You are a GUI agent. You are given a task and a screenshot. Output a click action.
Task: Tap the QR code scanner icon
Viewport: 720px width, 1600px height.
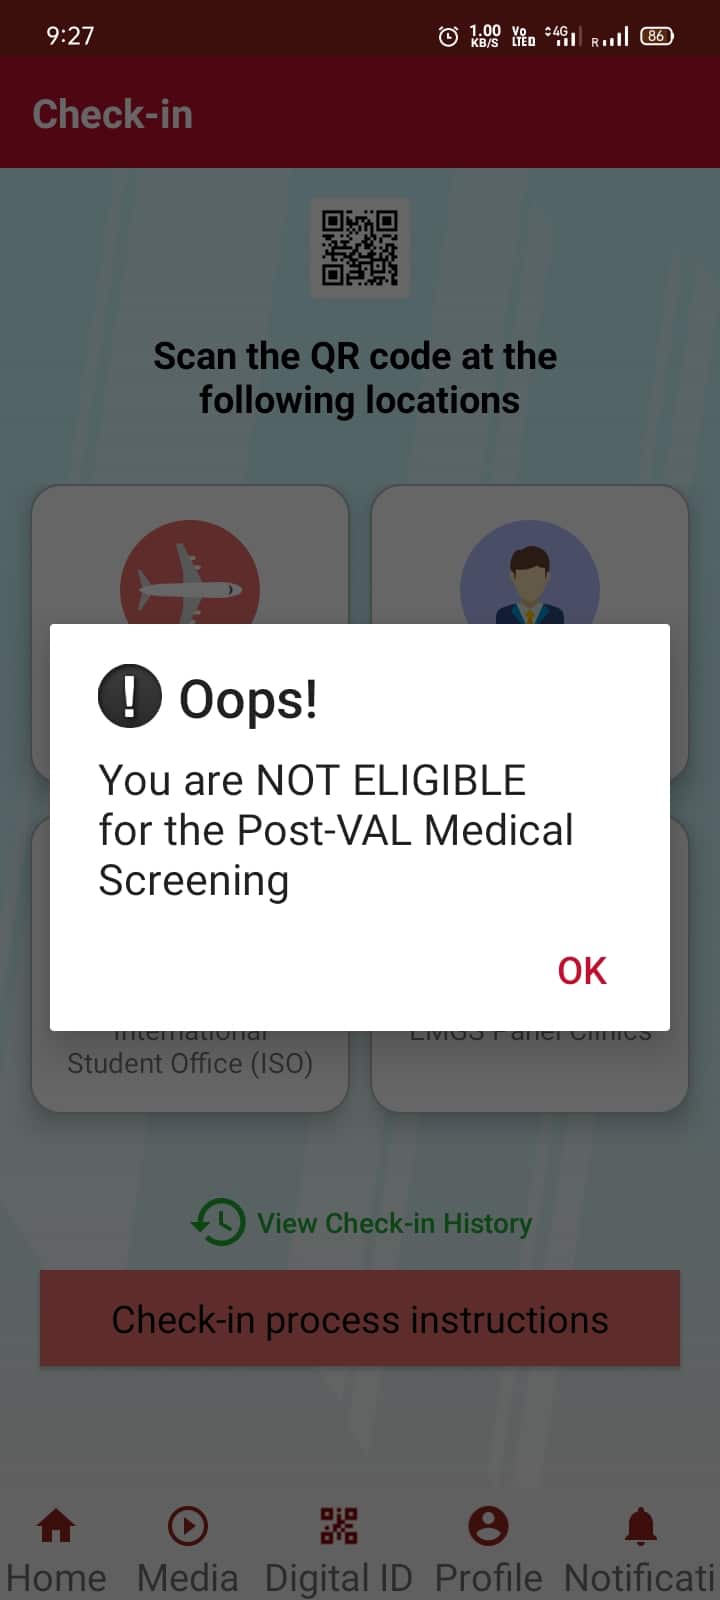[x=360, y=248]
